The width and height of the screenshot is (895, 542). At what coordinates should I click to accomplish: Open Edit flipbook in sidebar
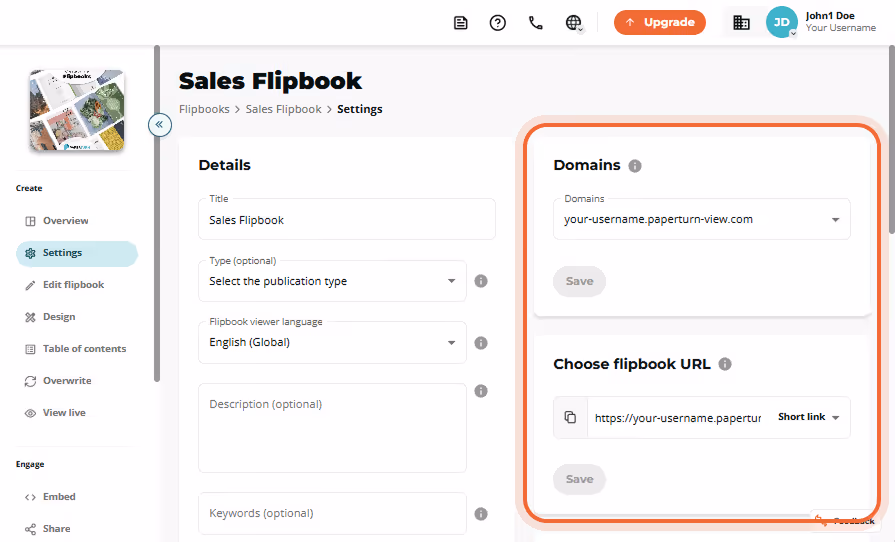point(76,285)
